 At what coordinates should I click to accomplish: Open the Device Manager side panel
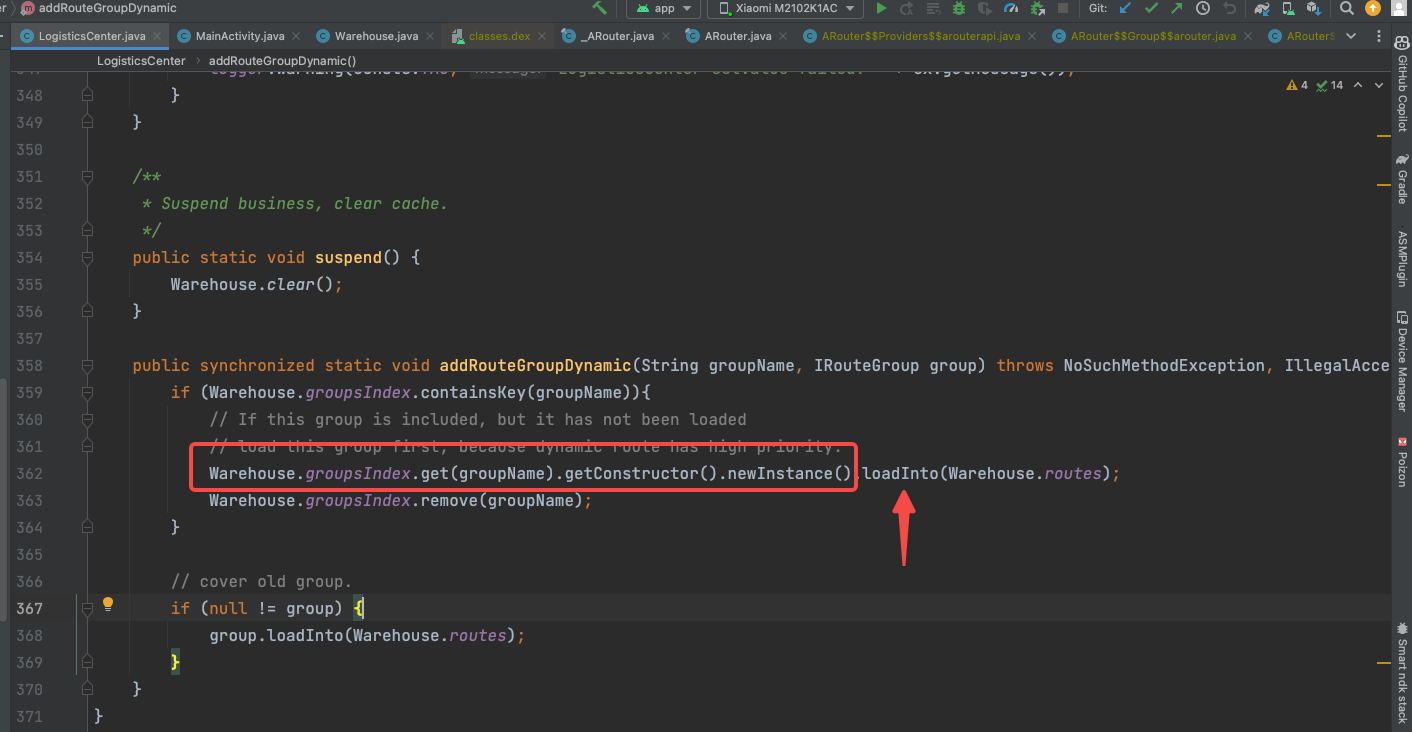(1402, 361)
